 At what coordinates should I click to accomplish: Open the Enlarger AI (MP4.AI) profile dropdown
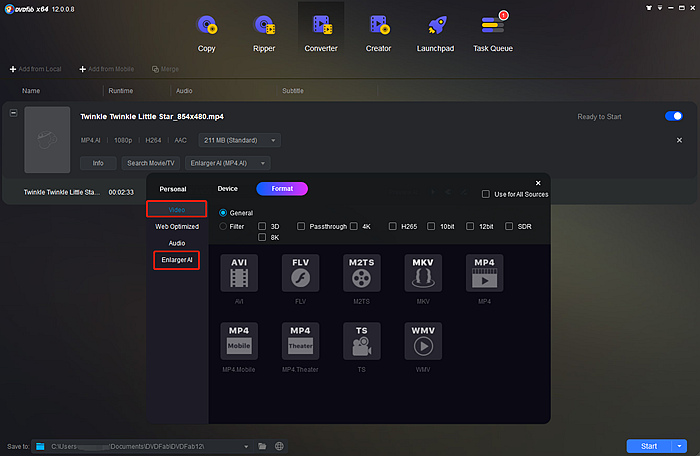click(228, 163)
